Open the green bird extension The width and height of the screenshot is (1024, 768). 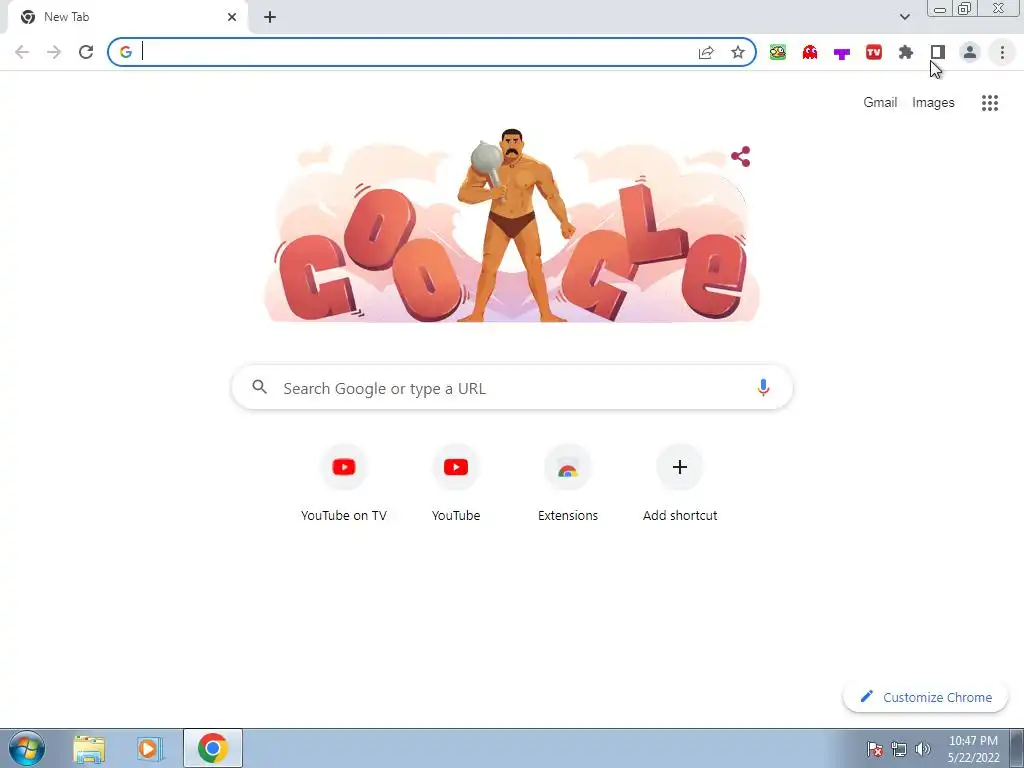coord(778,52)
